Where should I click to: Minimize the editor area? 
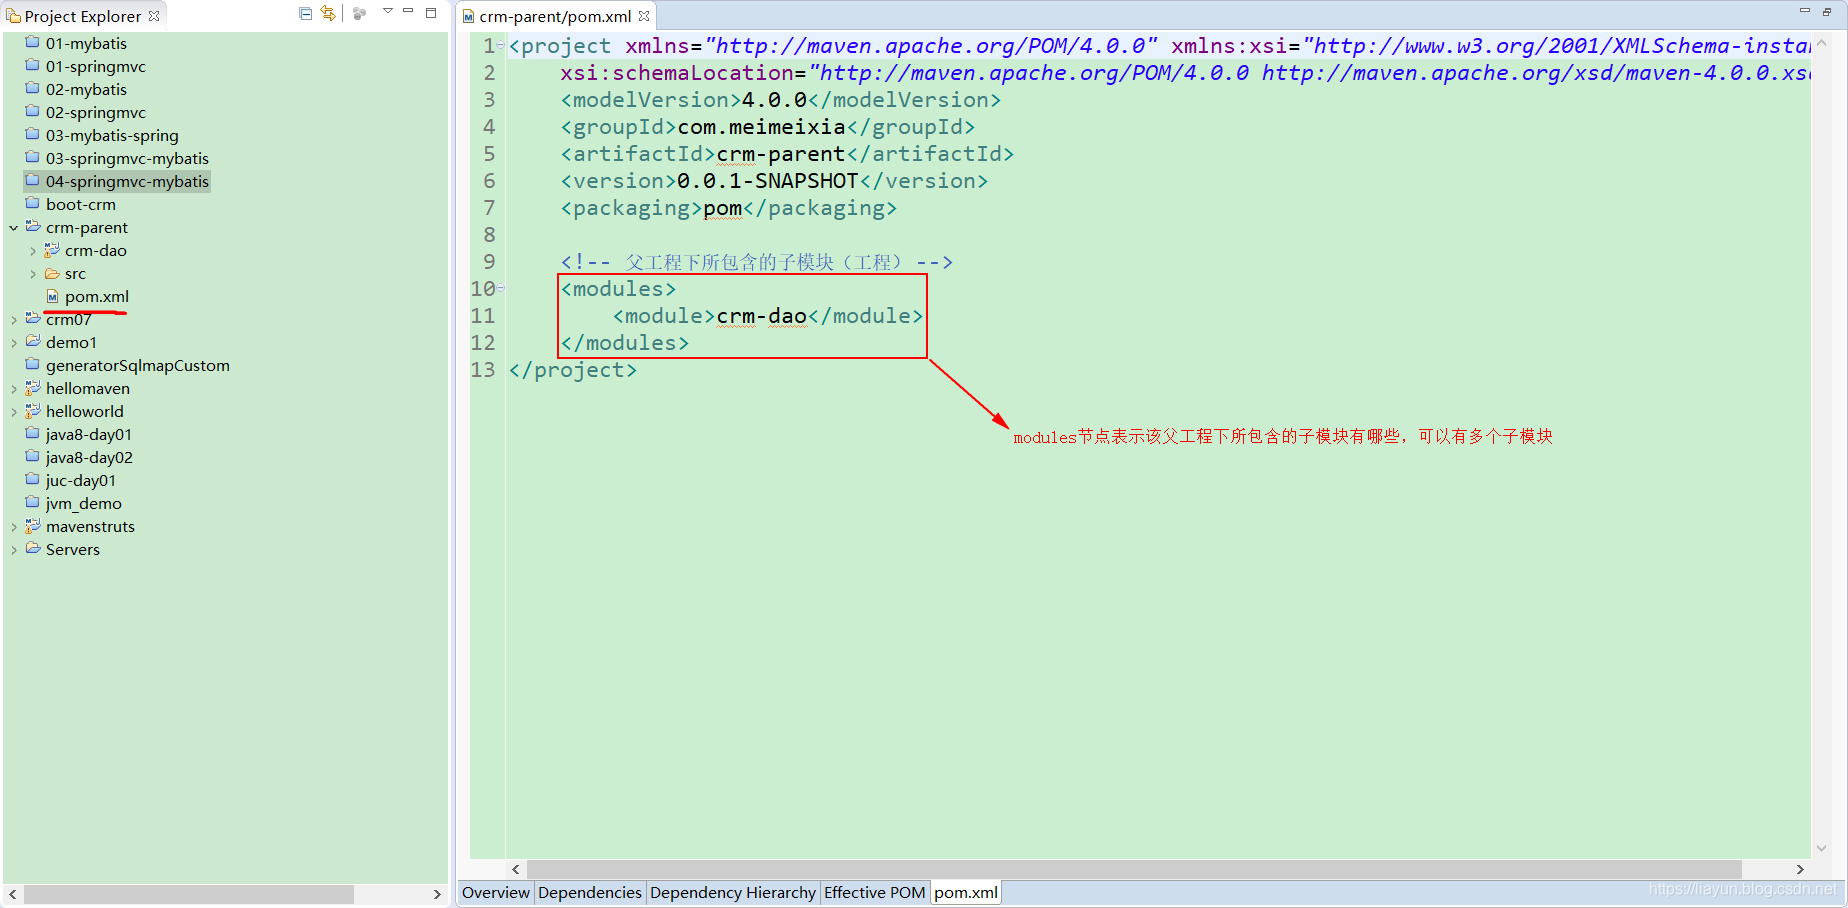coord(1805,11)
